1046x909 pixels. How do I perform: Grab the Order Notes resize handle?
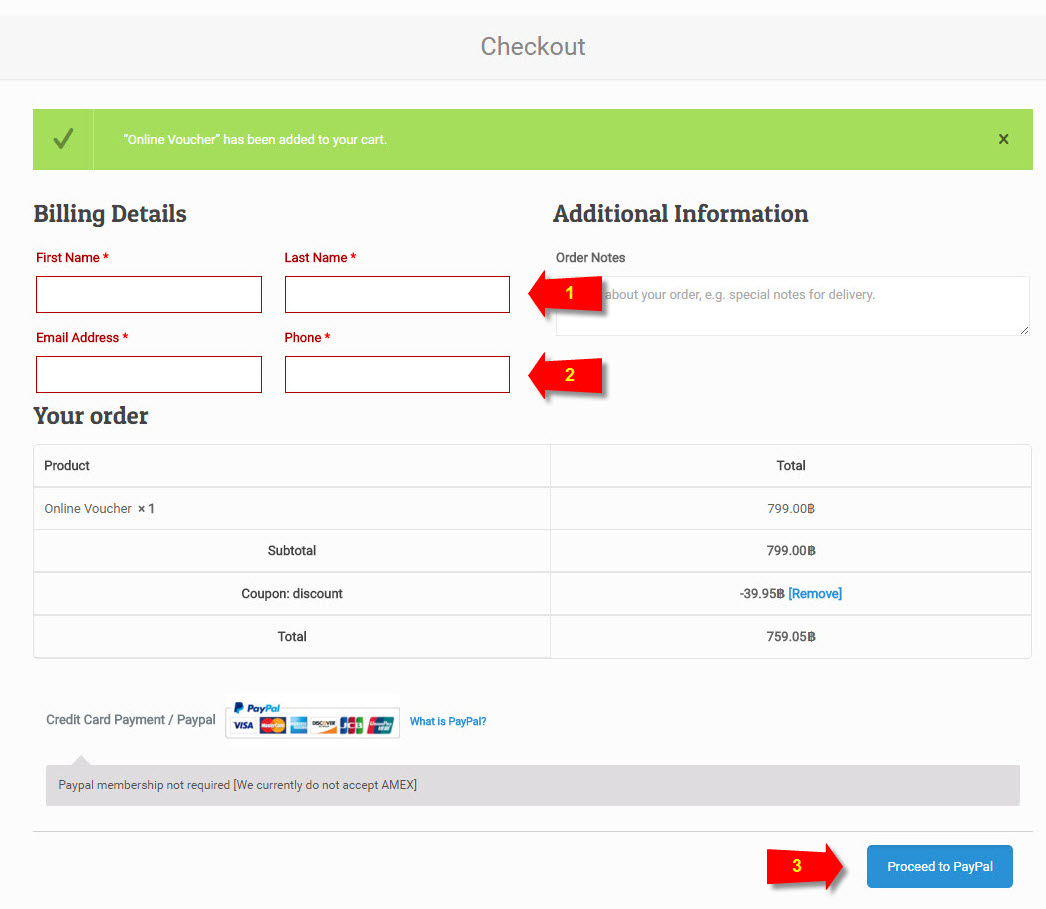pyautogui.click(x=1023, y=329)
